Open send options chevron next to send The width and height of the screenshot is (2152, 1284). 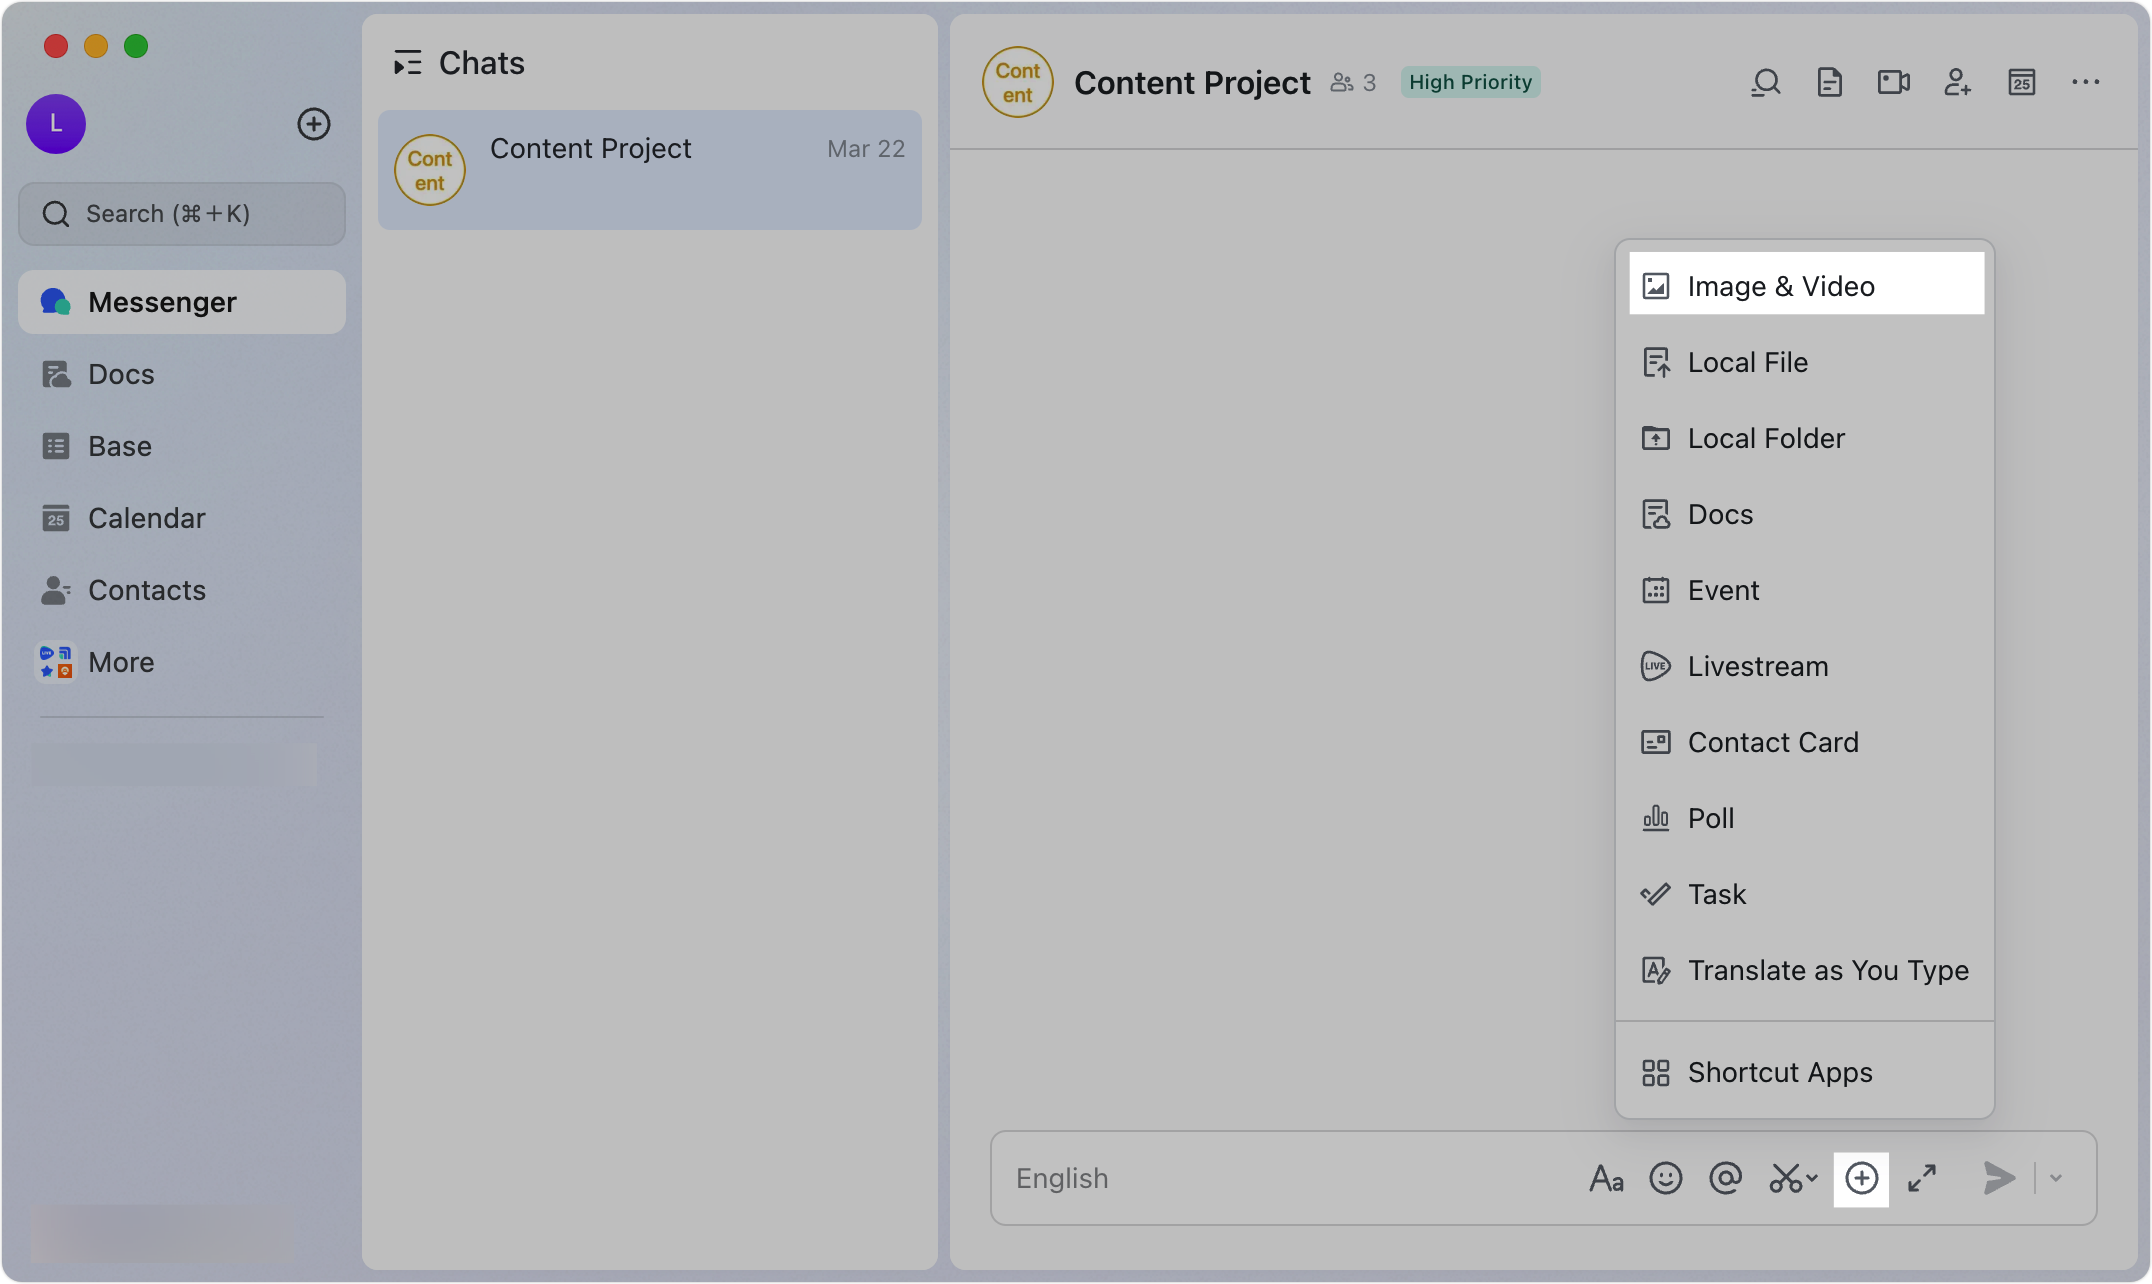click(x=2056, y=1178)
